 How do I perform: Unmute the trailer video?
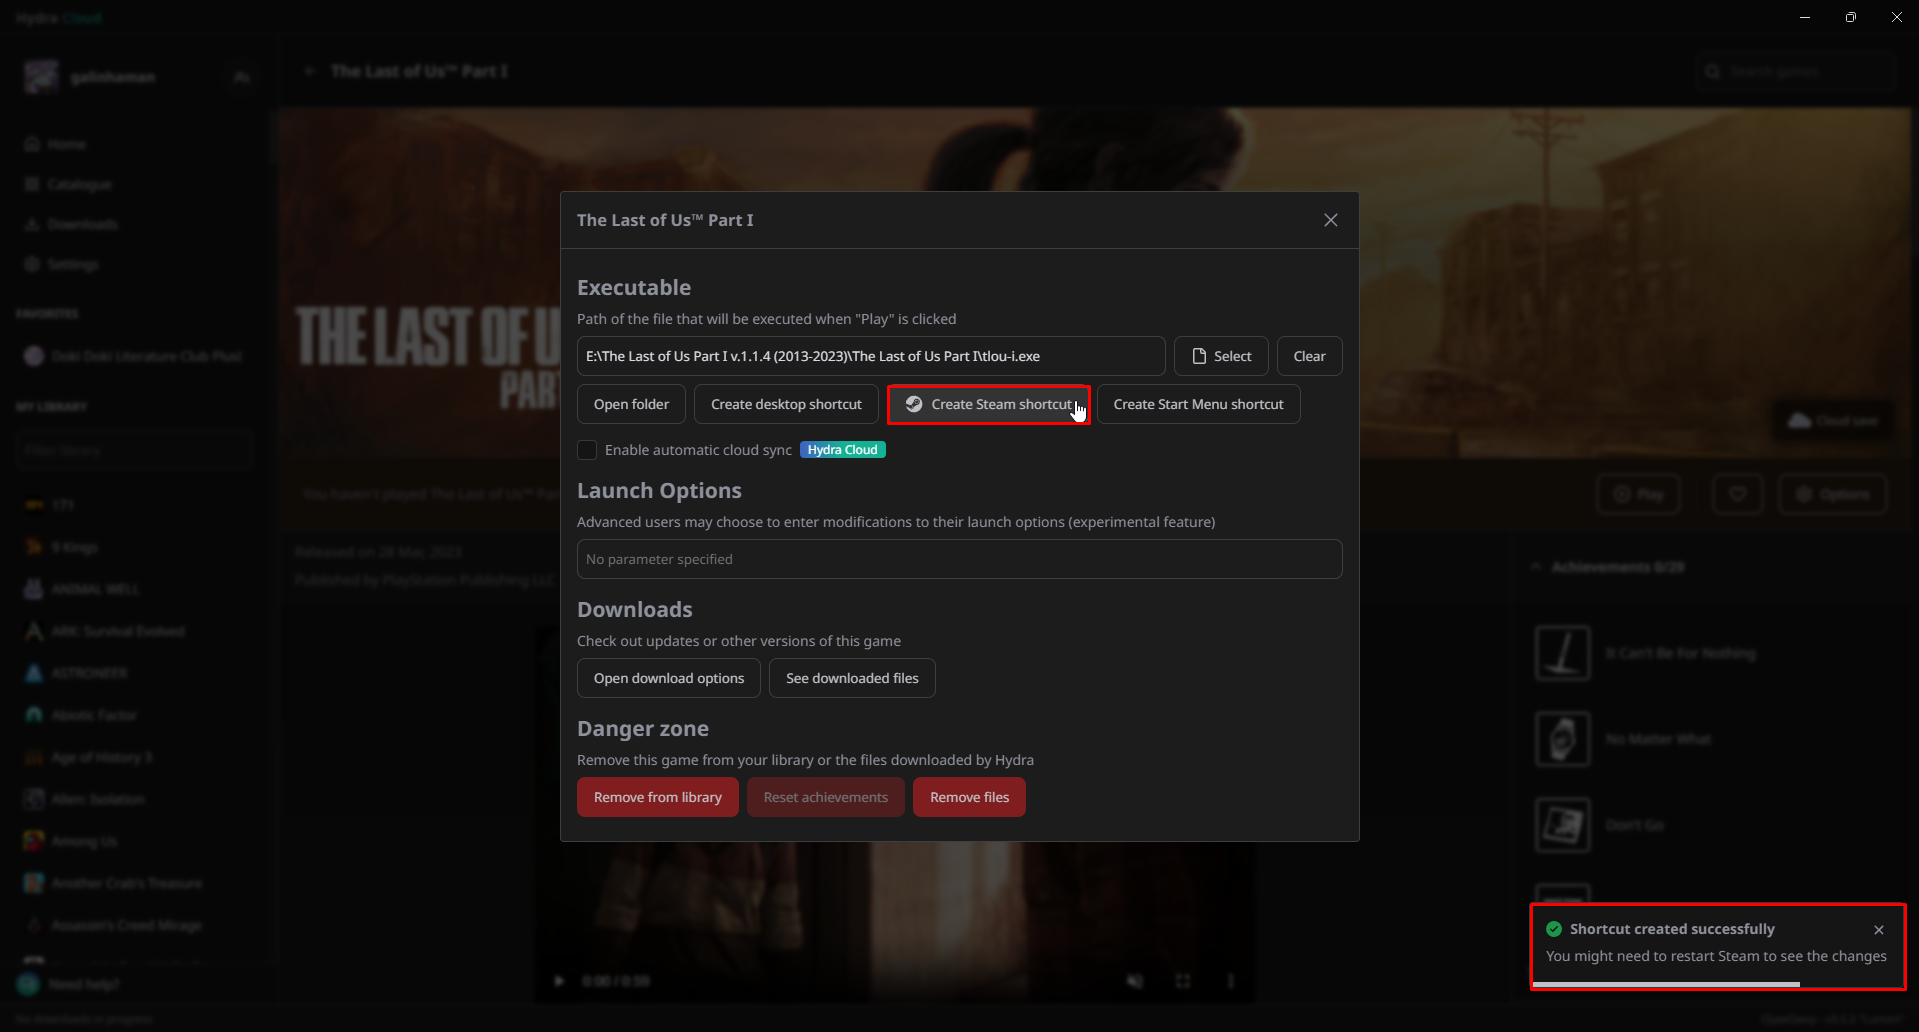tap(1135, 981)
